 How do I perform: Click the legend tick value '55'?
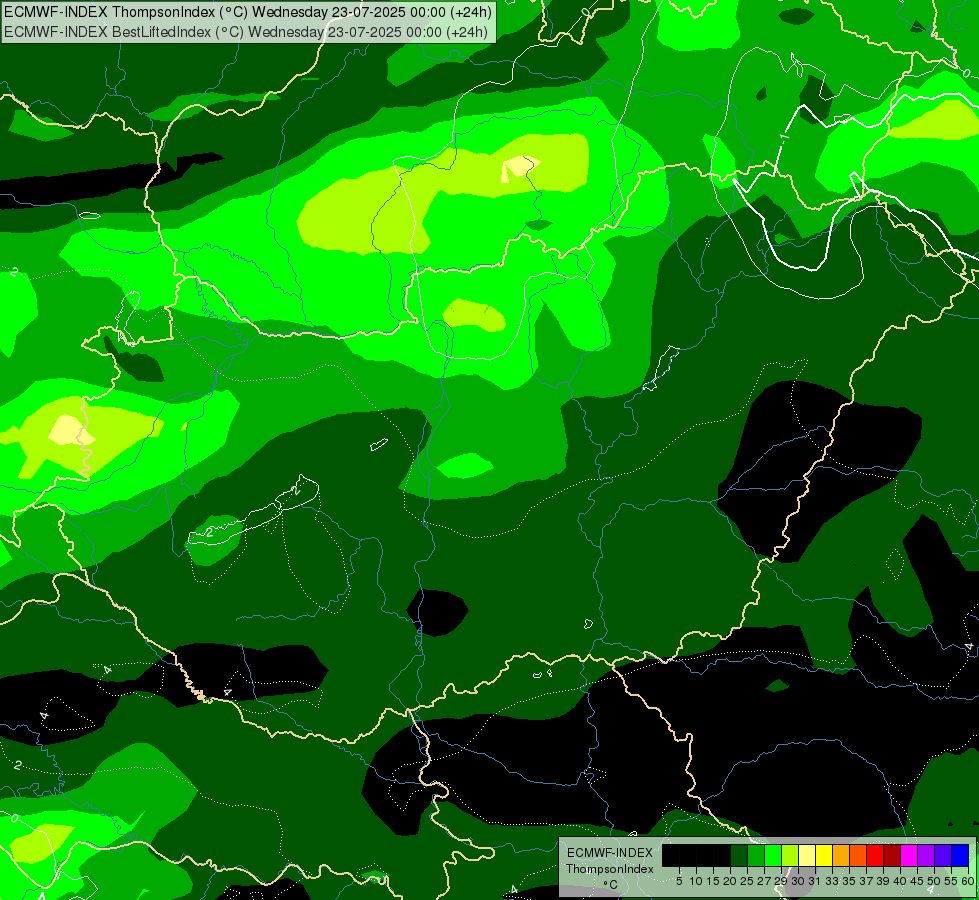pos(951,881)
